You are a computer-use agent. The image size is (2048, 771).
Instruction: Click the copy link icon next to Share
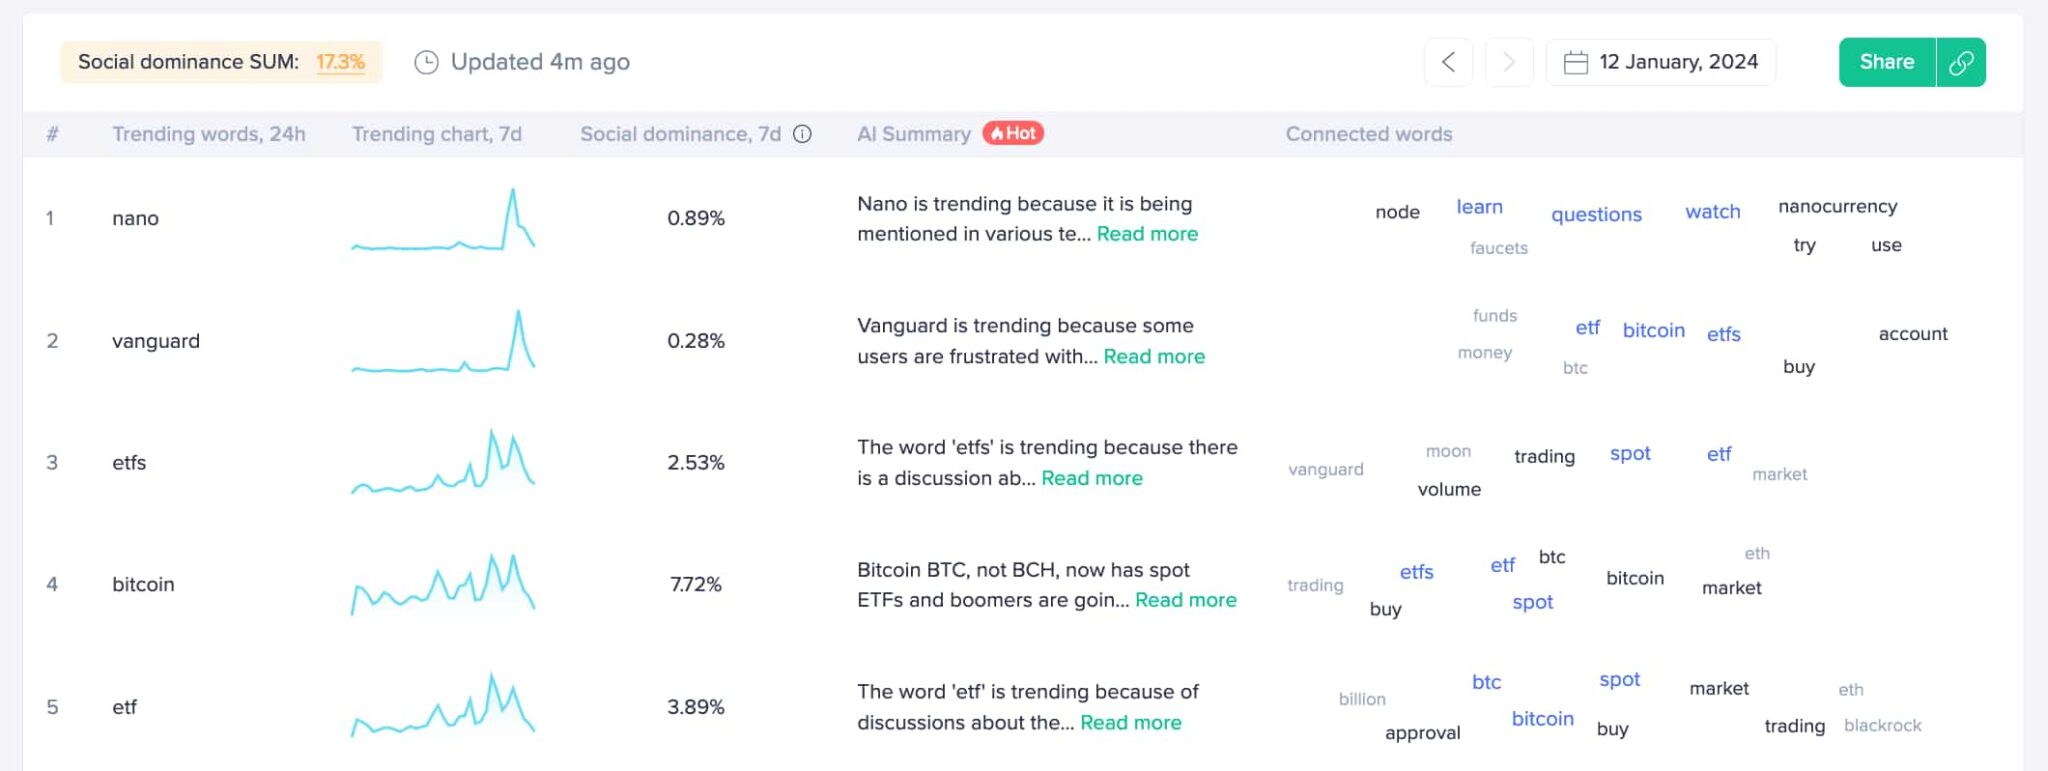[1961, 62]
